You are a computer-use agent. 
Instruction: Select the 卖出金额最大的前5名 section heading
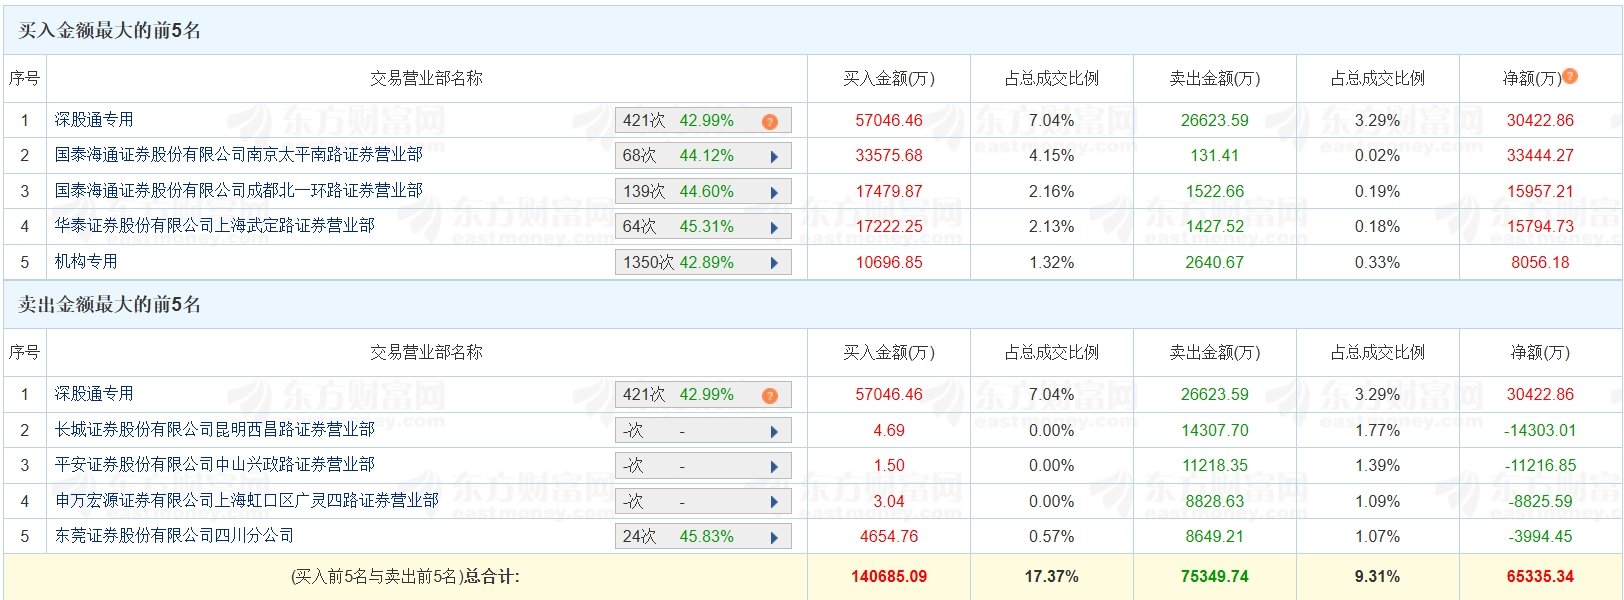click(x=110, y=305)
